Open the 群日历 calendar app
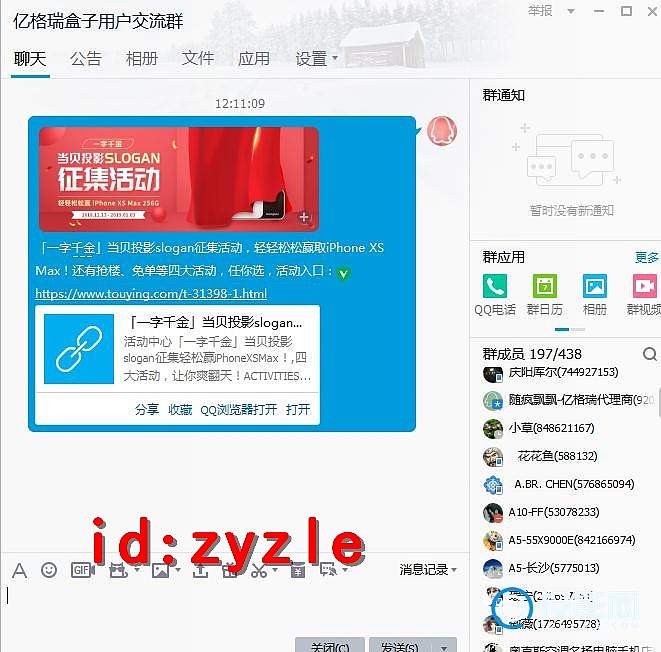Screen dimensions: 661x652 point(545,286)
